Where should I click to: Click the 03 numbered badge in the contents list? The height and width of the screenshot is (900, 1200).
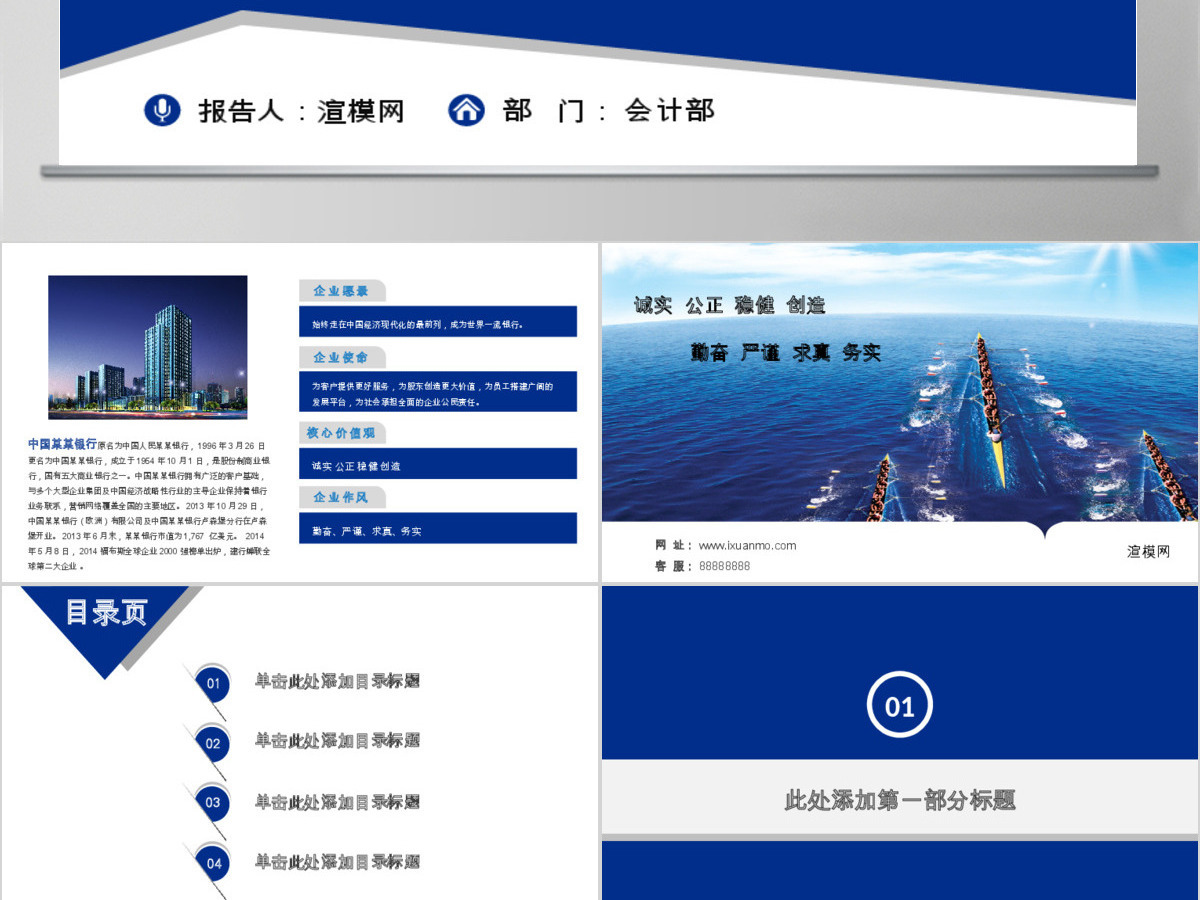pyautogui.click(x=213, y=802)
